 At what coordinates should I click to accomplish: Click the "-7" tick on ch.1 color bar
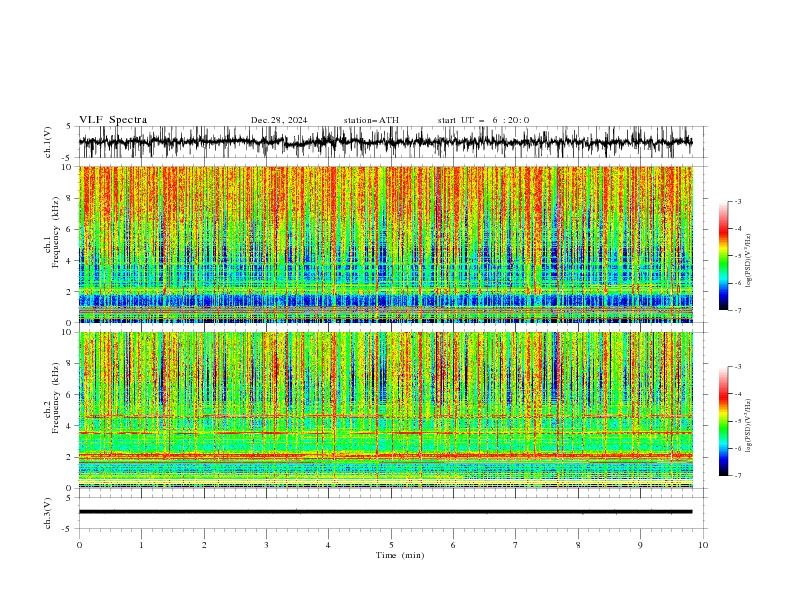click(x=738, y=311)
